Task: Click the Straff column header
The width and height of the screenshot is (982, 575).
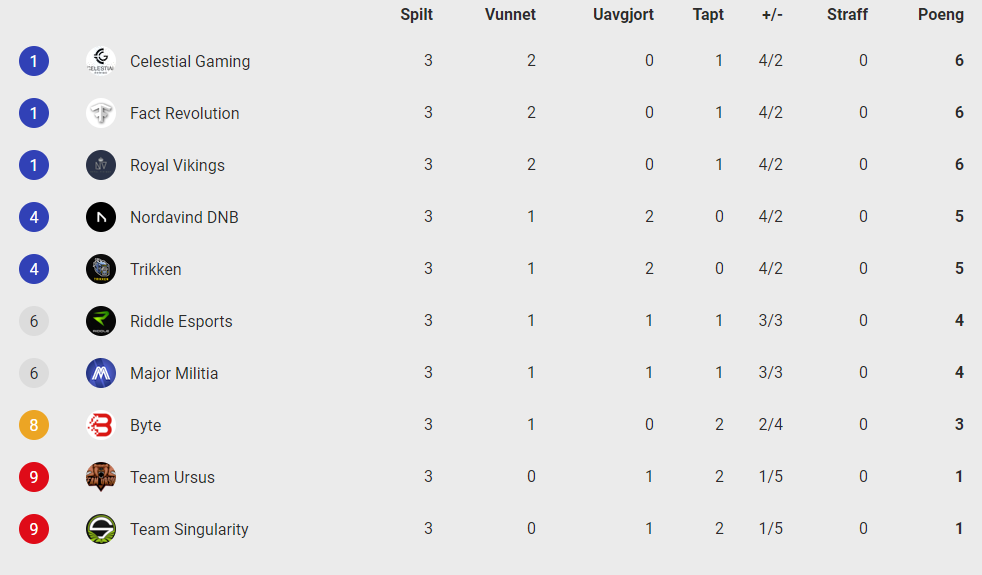Action: tap(847, 14)
